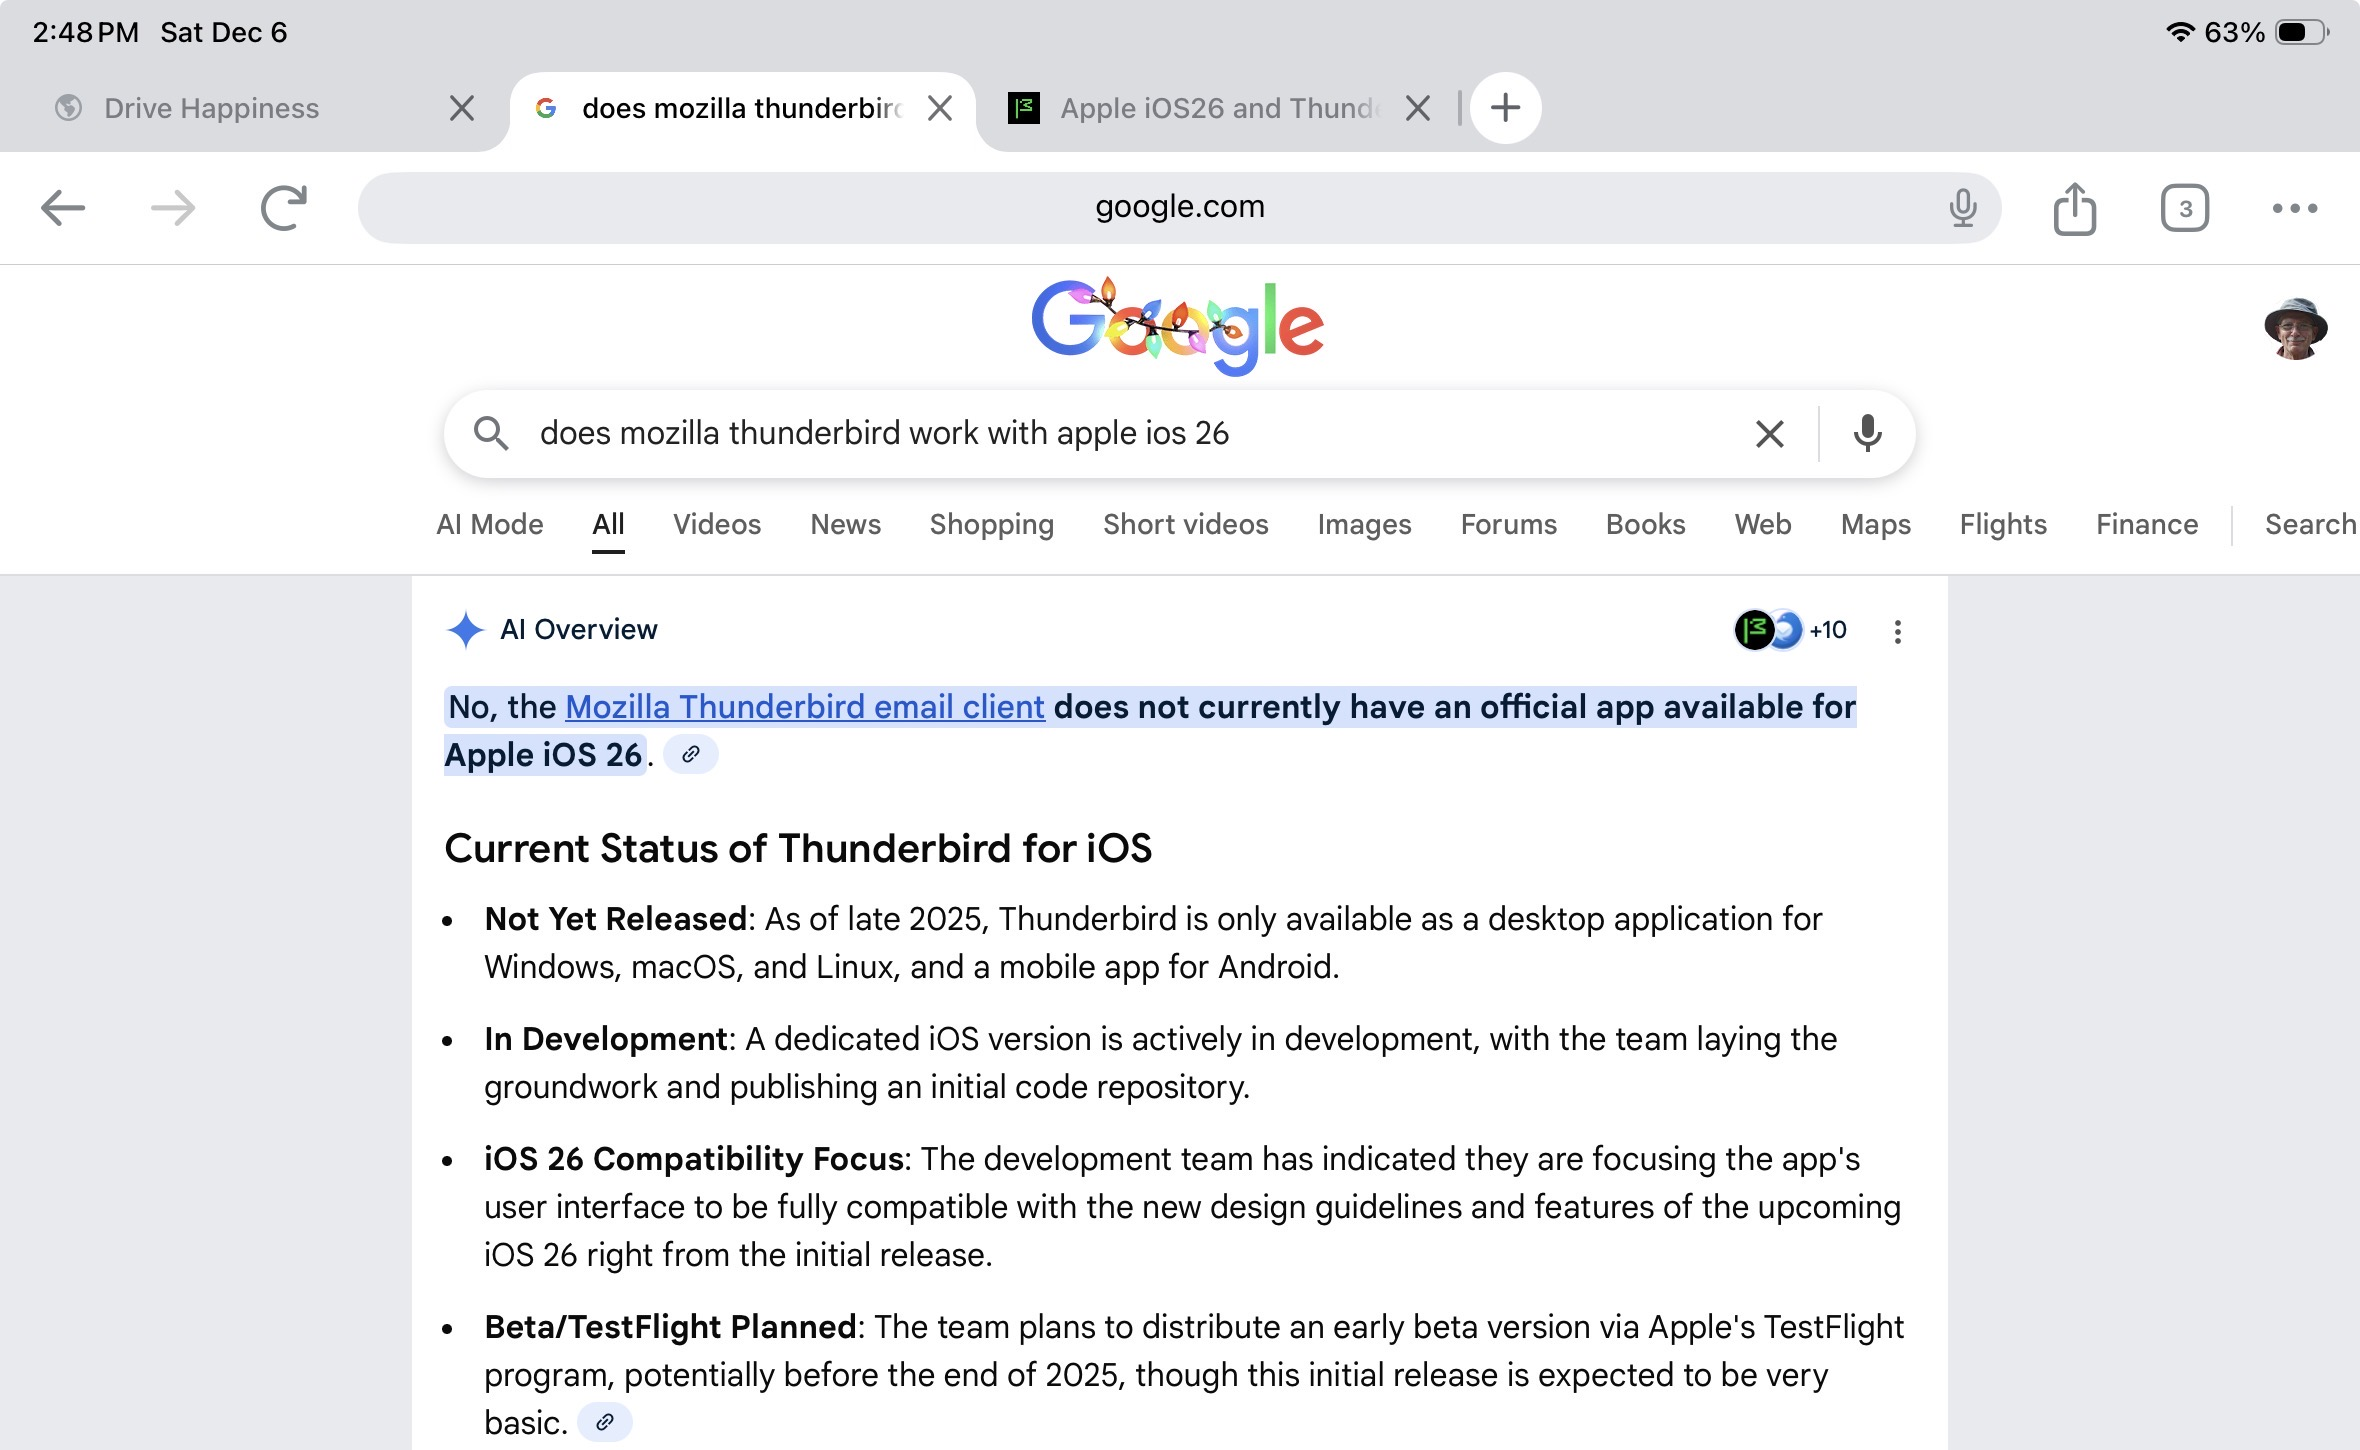
Task: Open a new browser tab
Action: [1505, 108]
